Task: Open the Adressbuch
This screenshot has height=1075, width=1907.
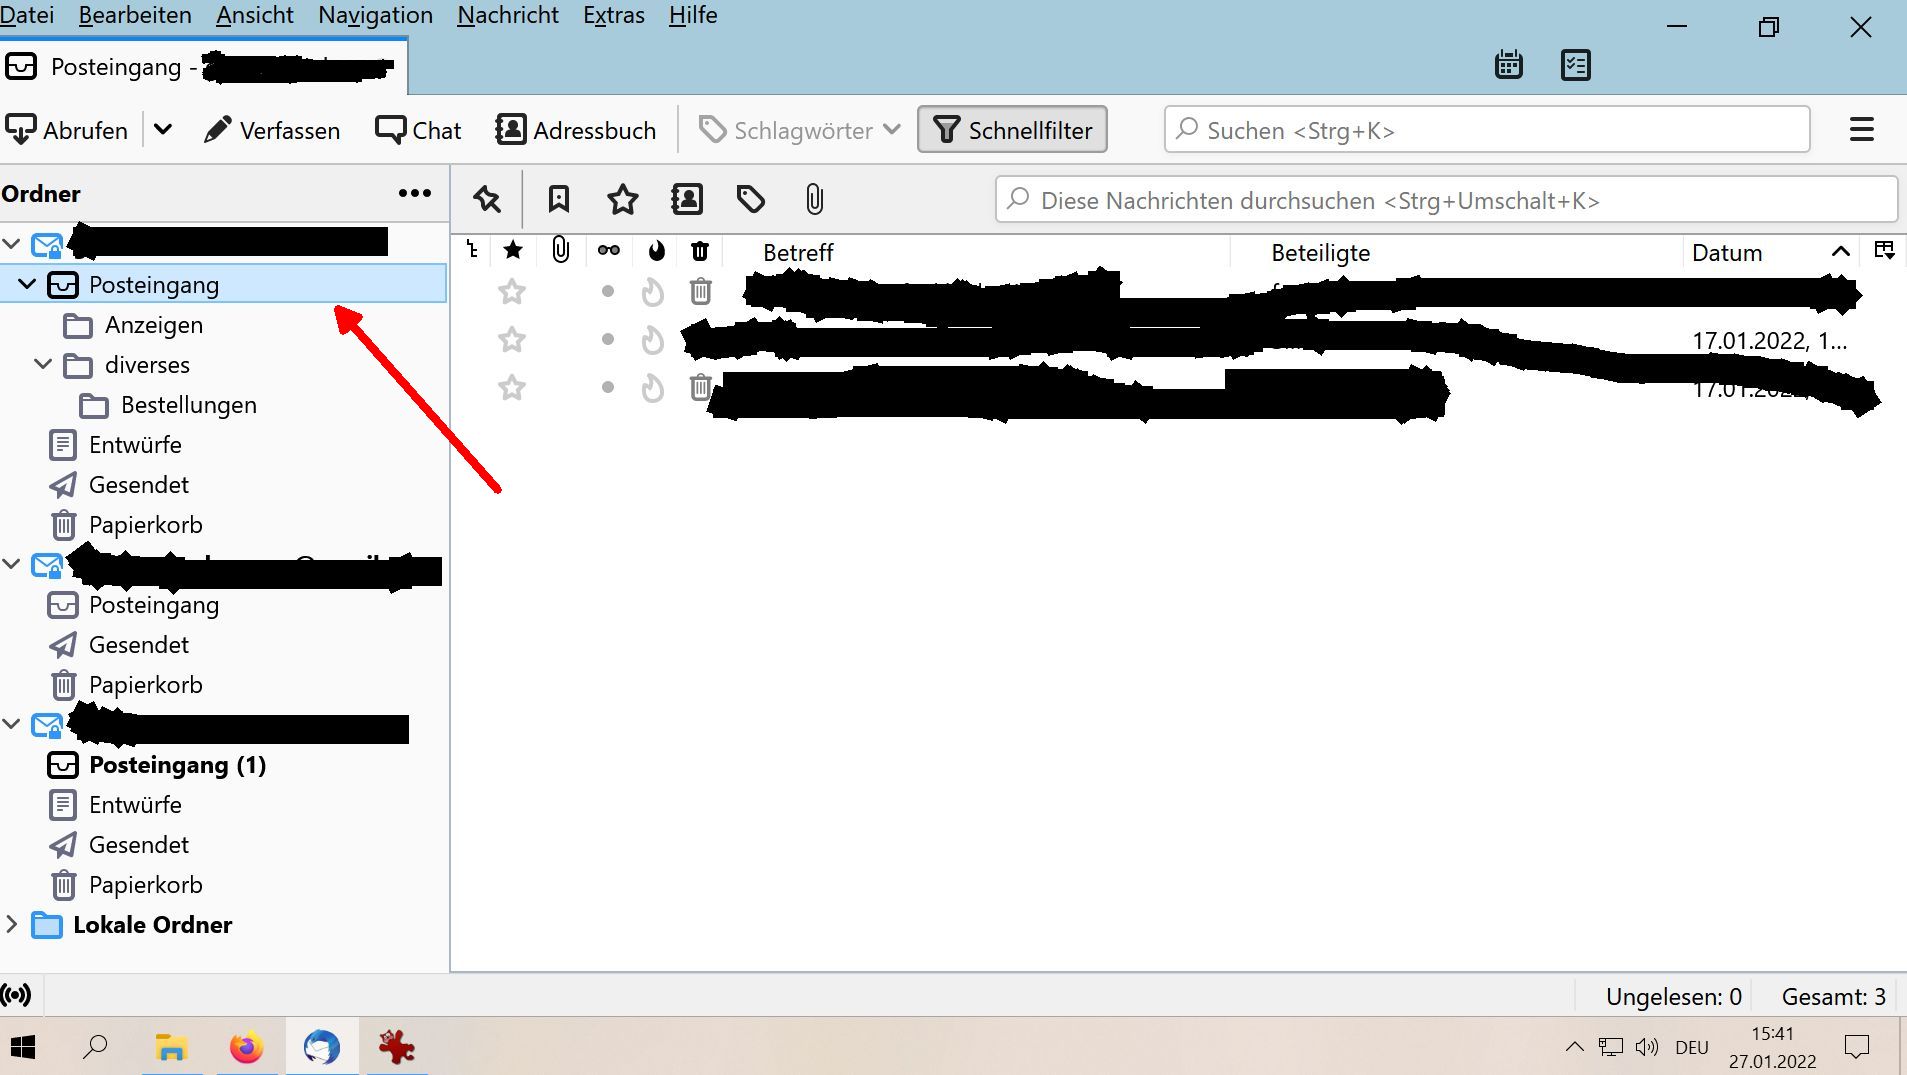Action: pos(575,129)
